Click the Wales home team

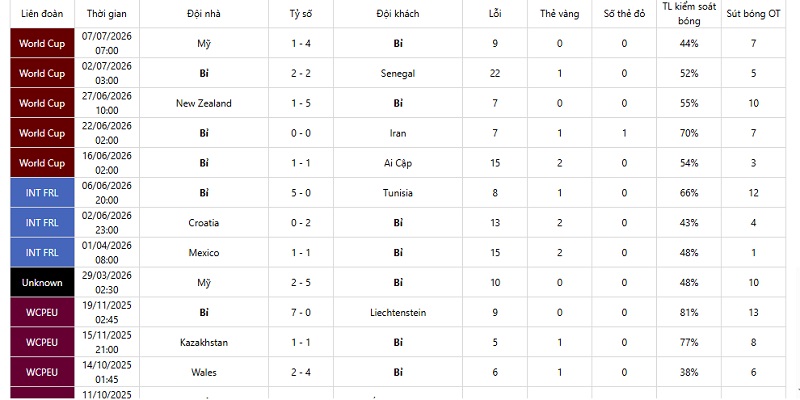tap(204, 372)
